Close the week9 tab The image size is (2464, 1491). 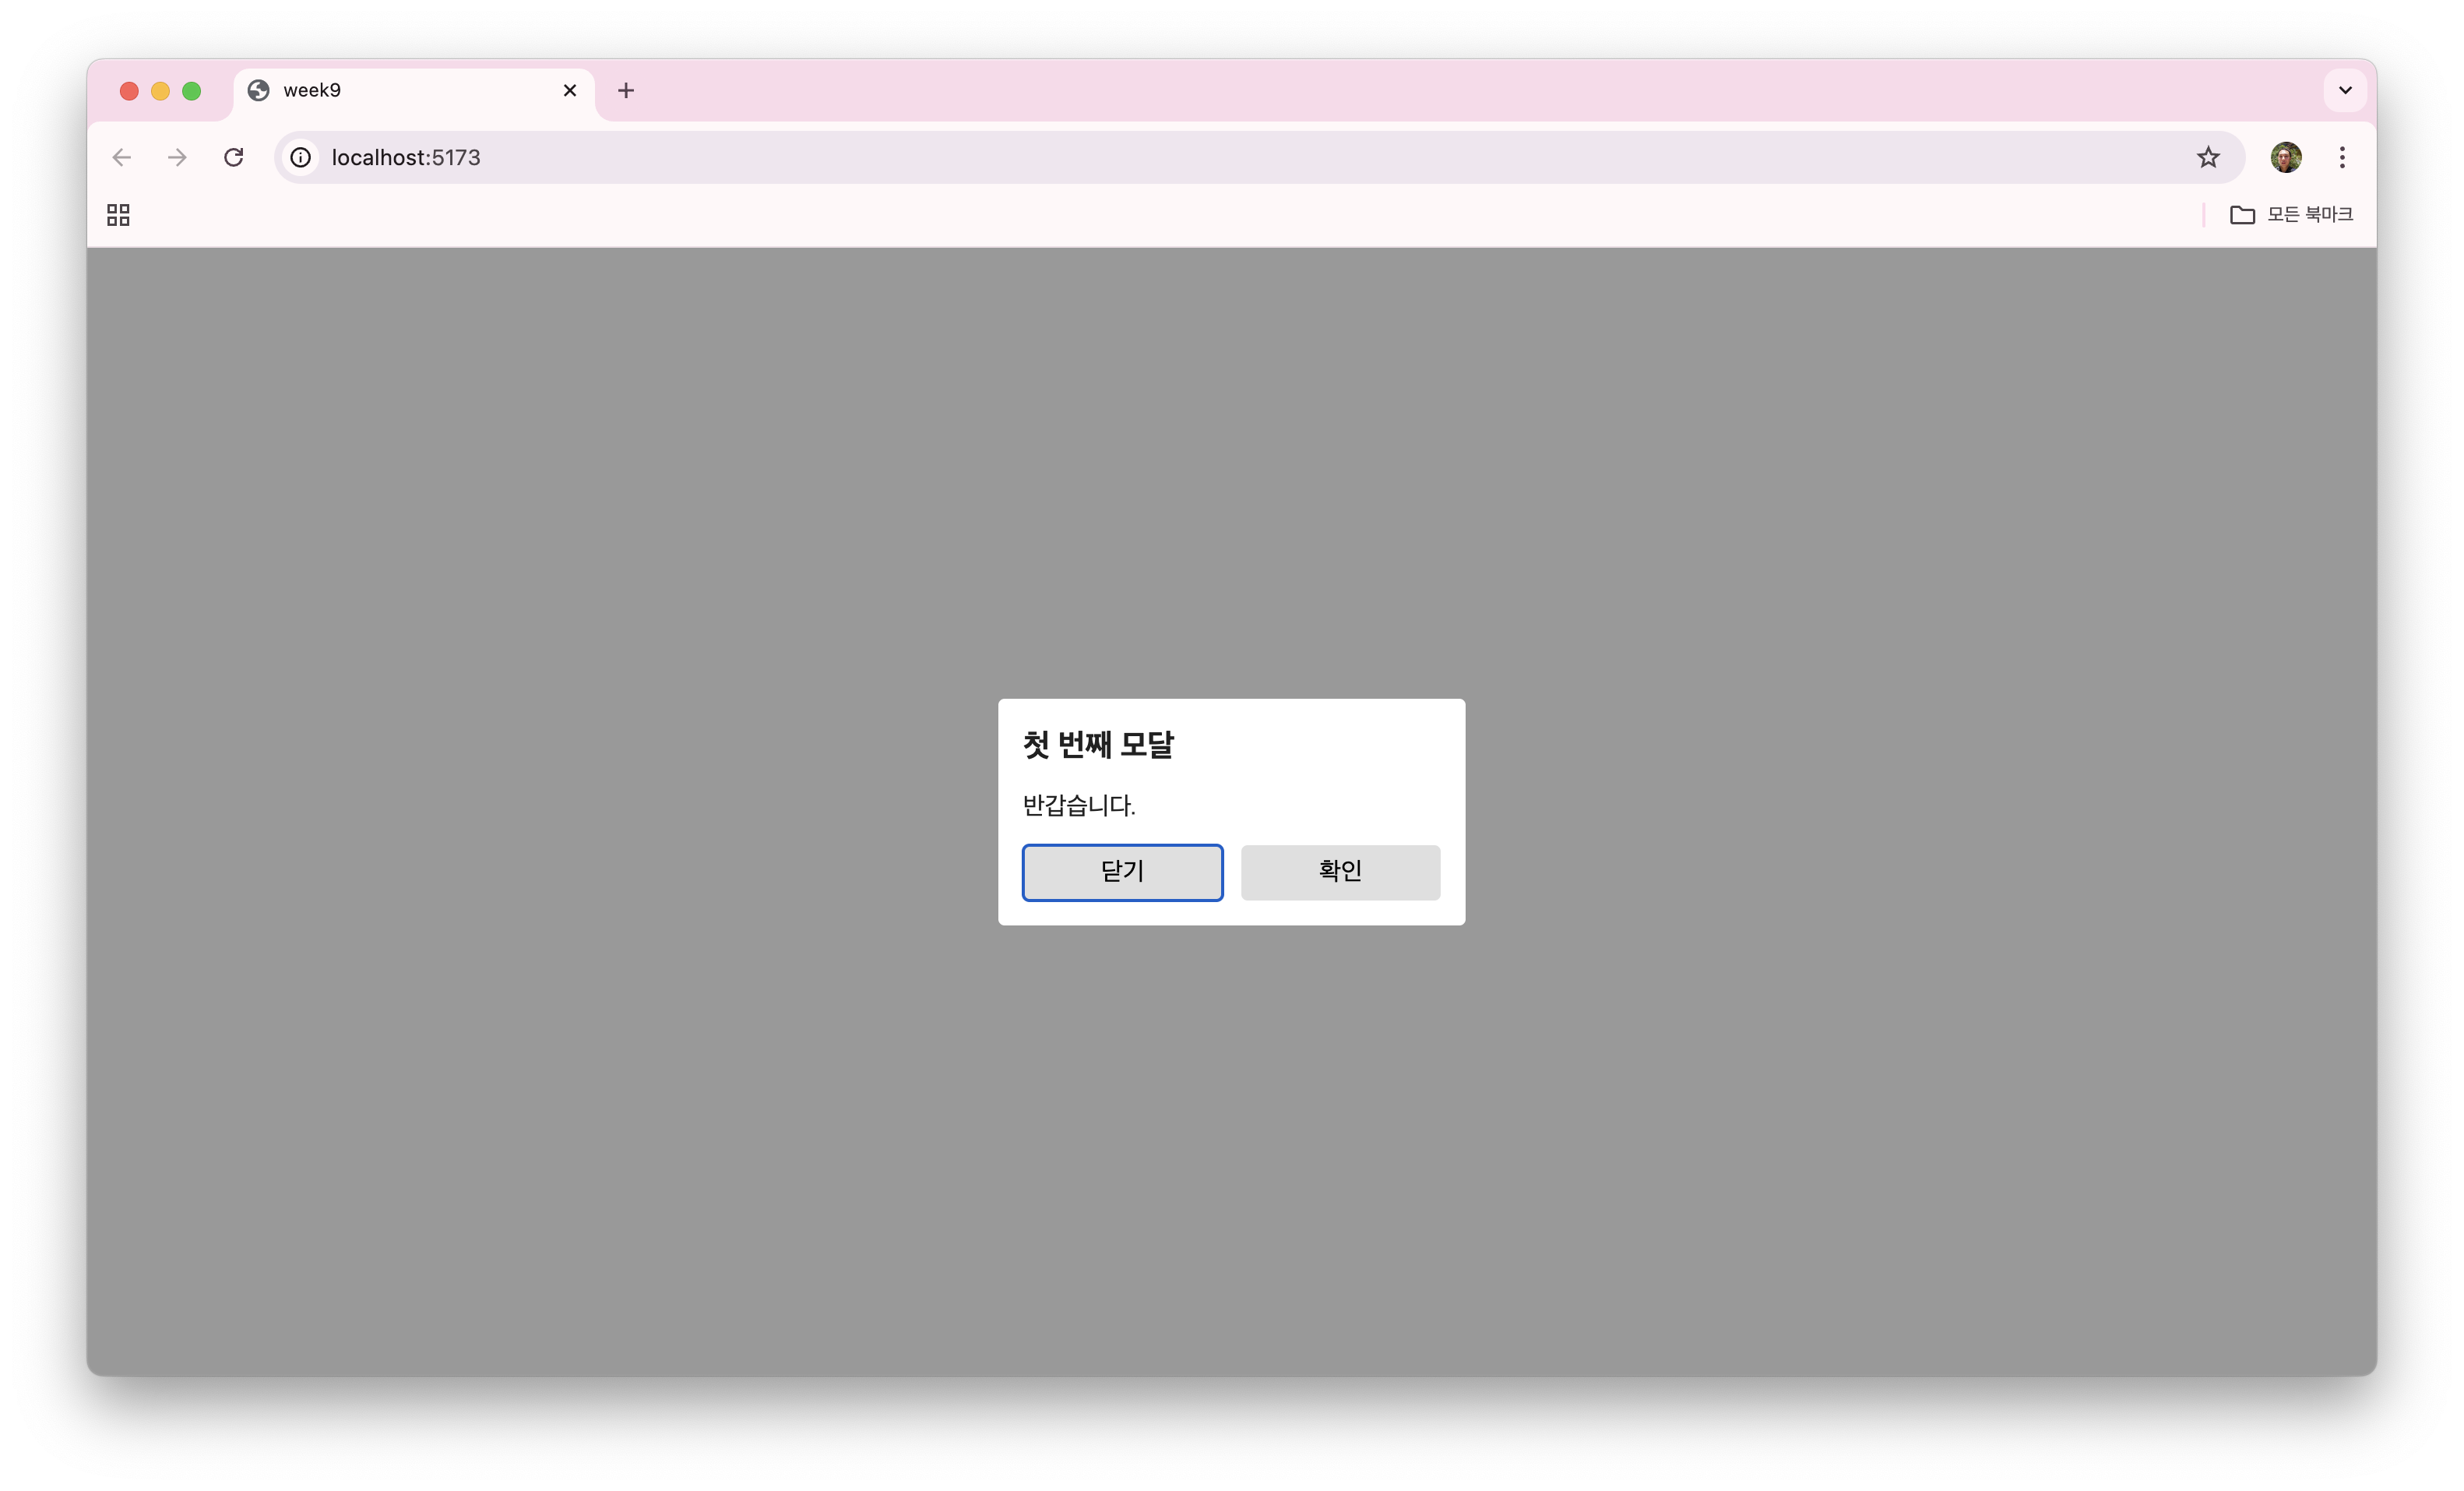pyautogui.click(x=570, y=90)
